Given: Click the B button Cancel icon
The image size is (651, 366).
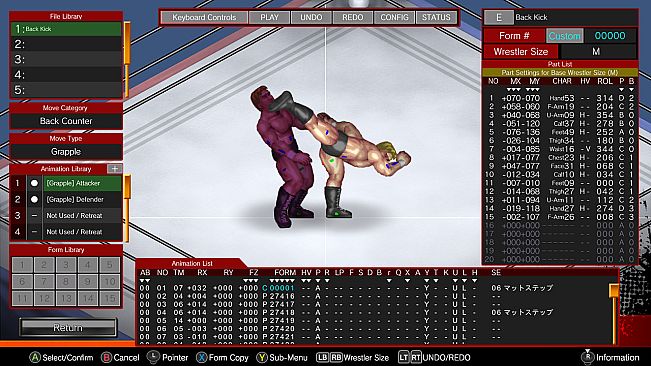Looking at the screenshot, I should coord(106,357).
